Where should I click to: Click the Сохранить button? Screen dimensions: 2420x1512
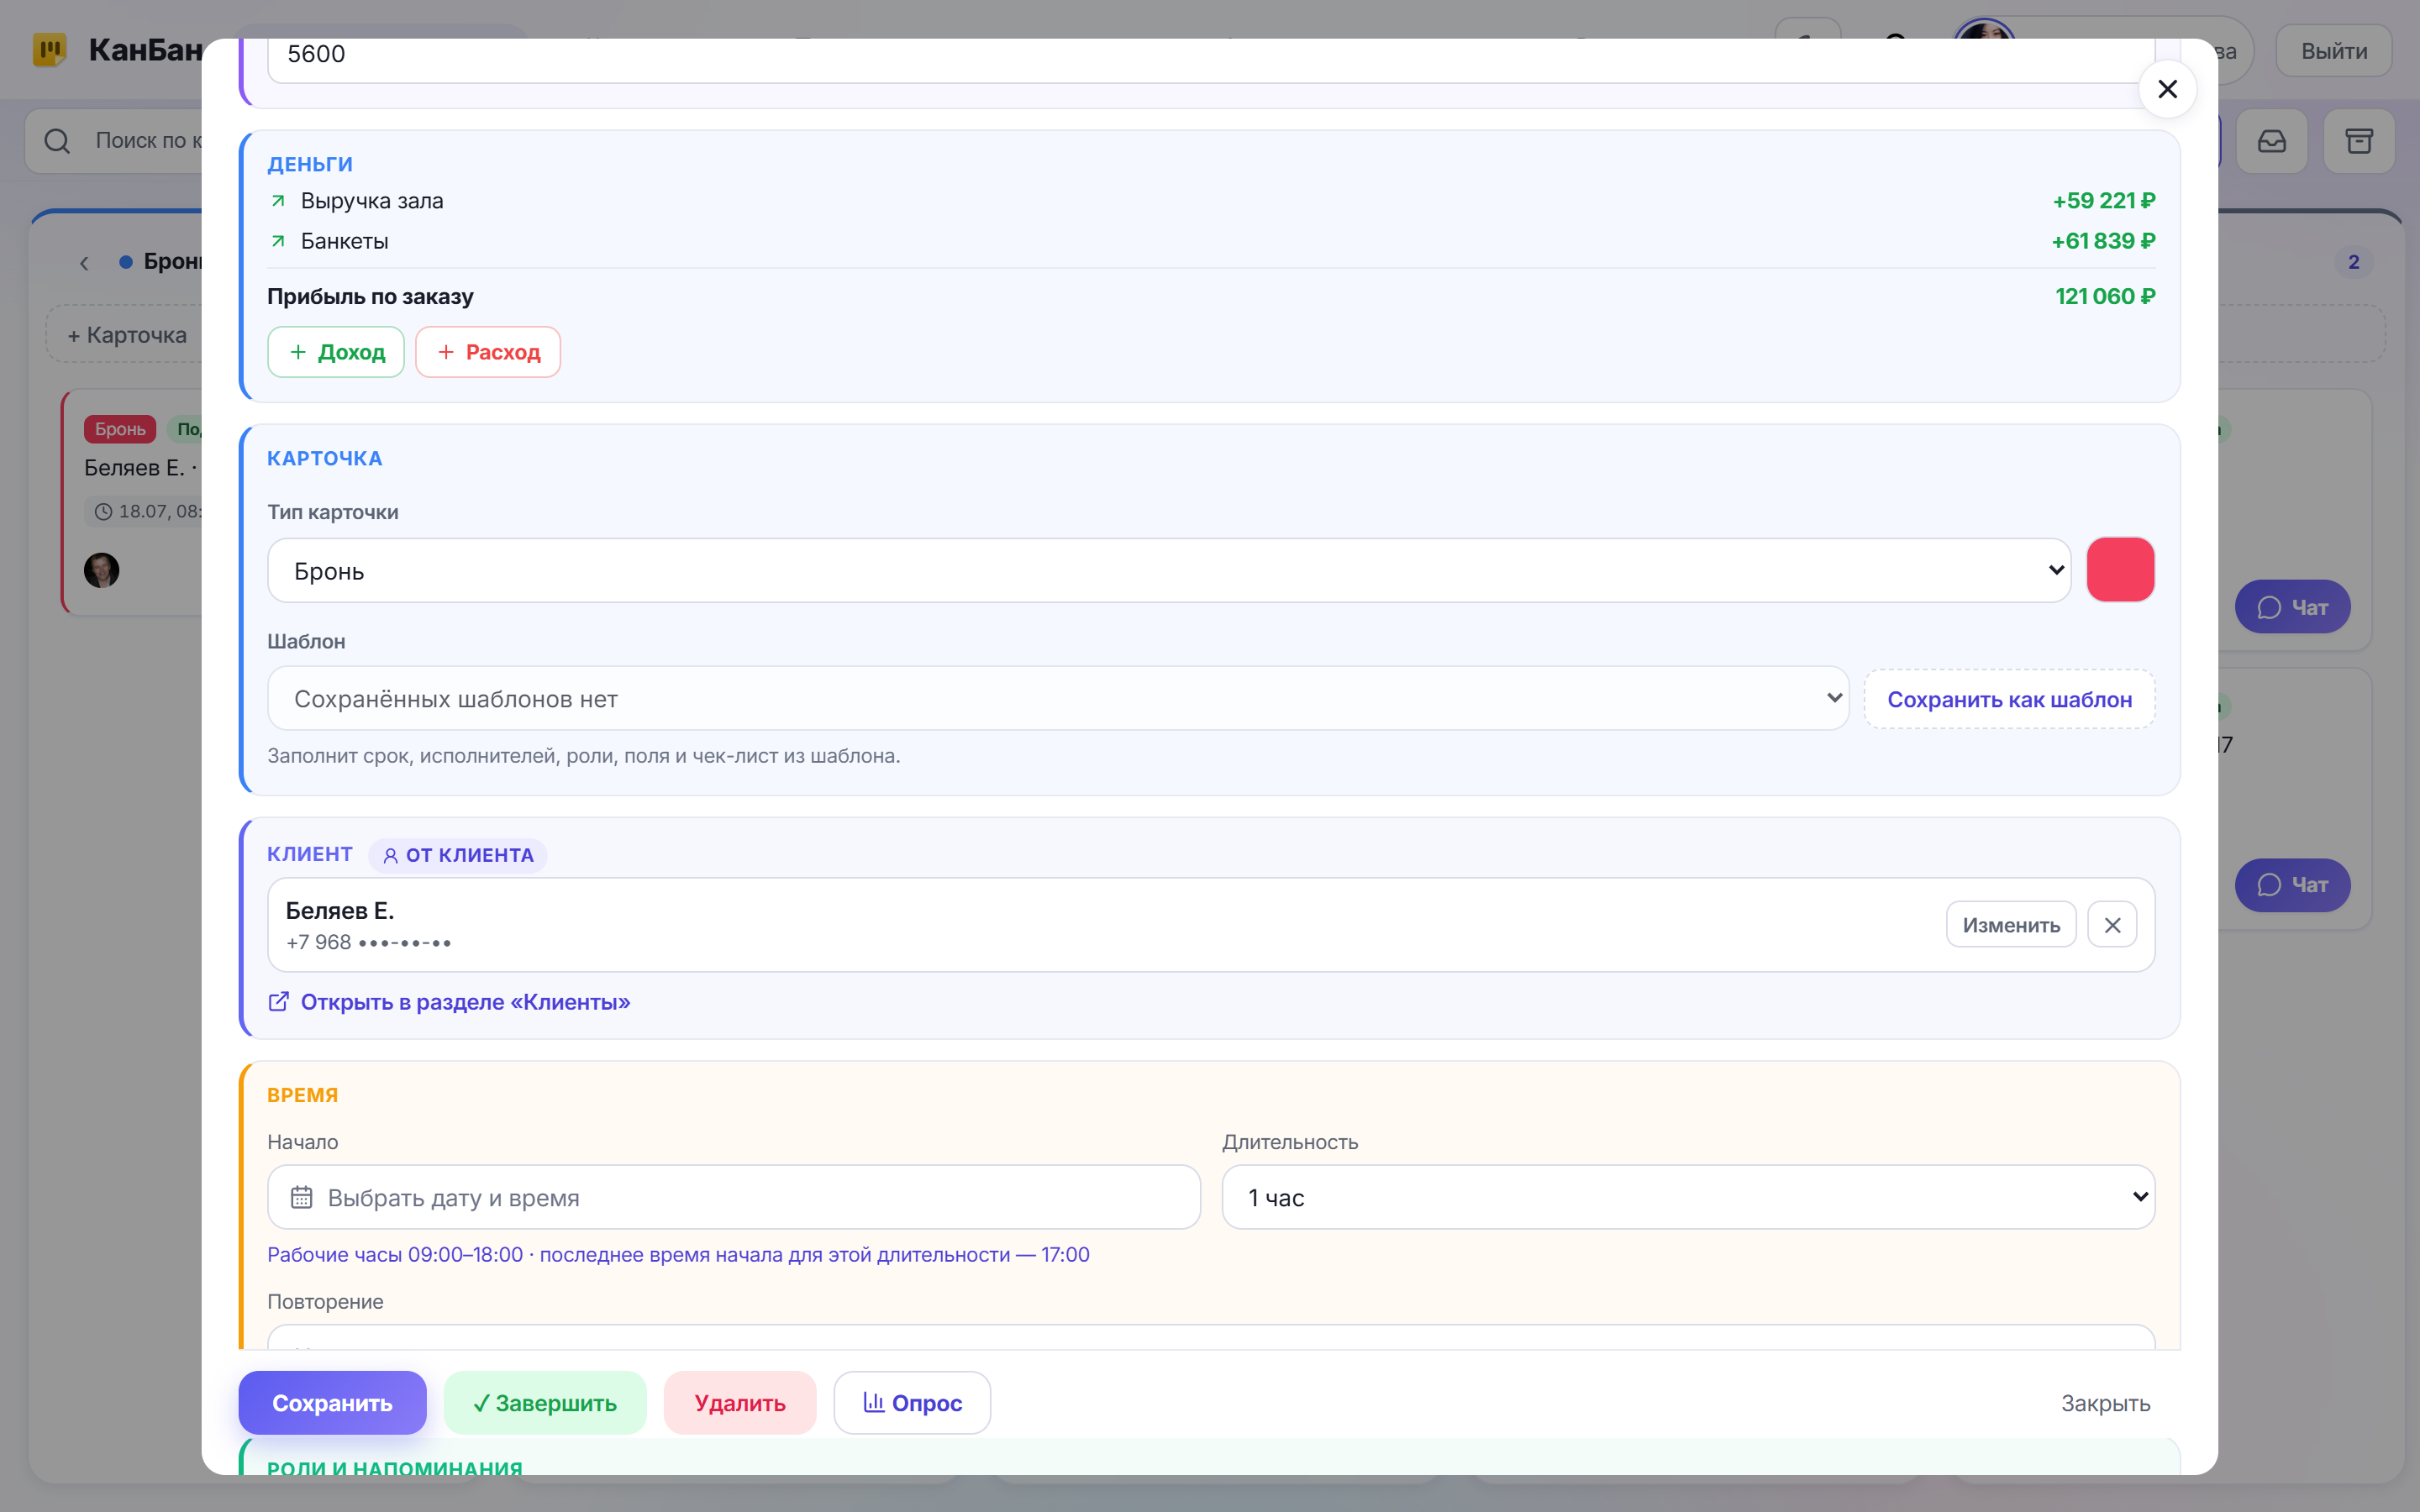click(x=332, y=1402)
